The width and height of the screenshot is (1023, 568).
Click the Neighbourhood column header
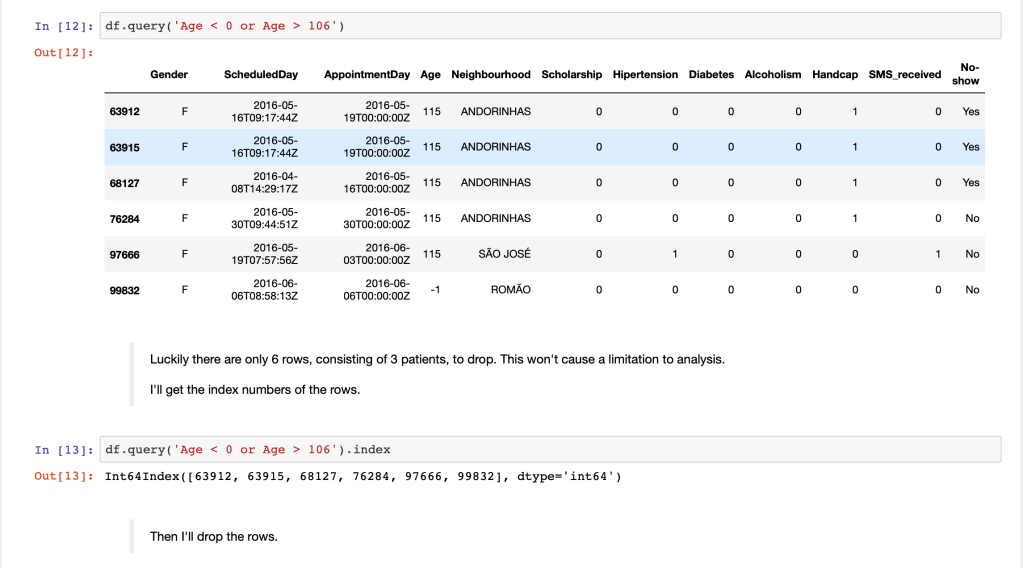click(491, 75)
